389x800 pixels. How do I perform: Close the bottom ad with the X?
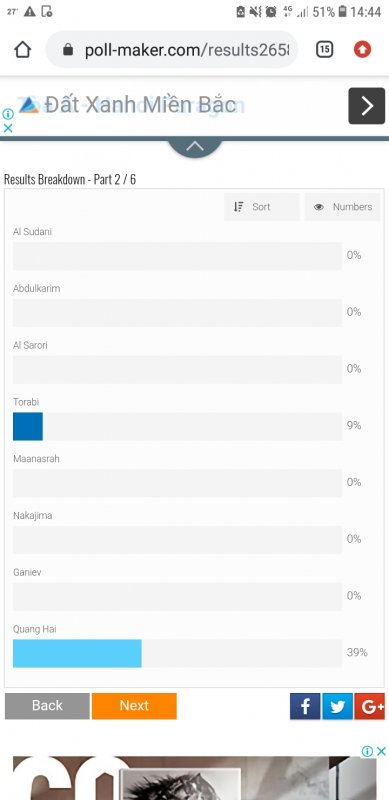point(381,751)
